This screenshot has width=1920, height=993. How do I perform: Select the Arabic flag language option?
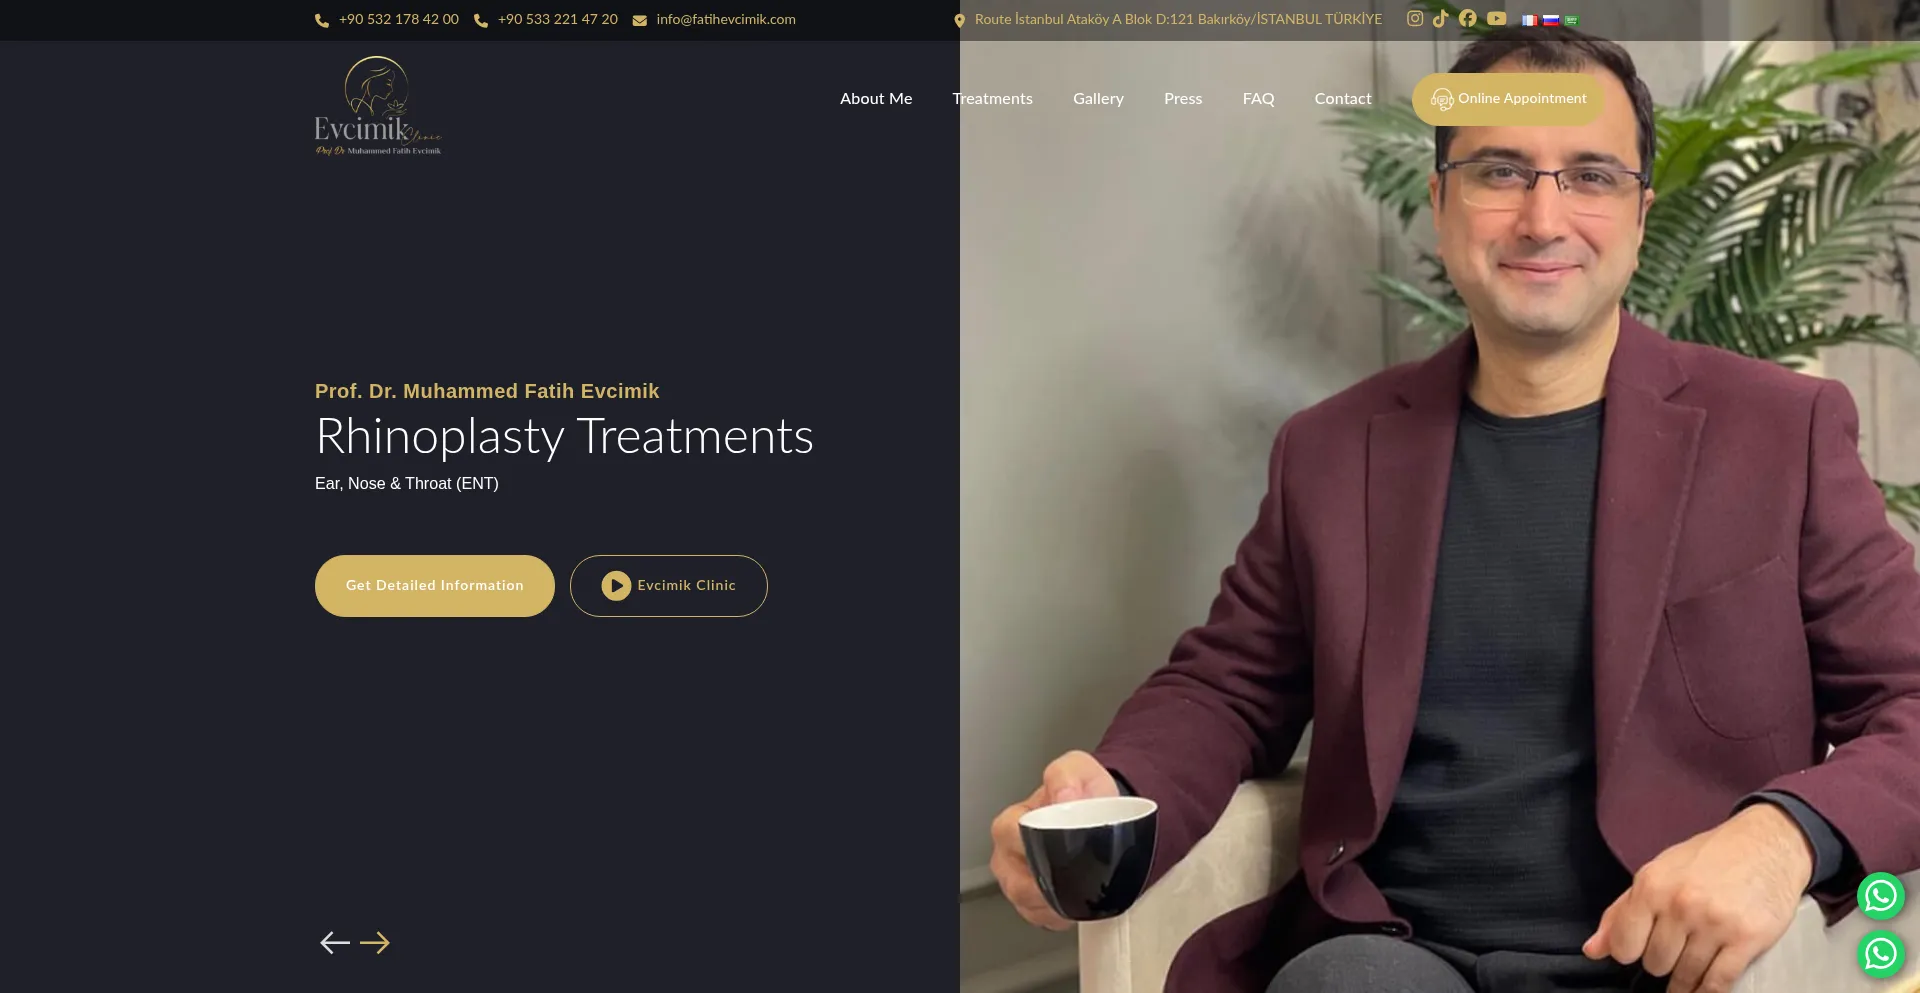[1571, 20]
